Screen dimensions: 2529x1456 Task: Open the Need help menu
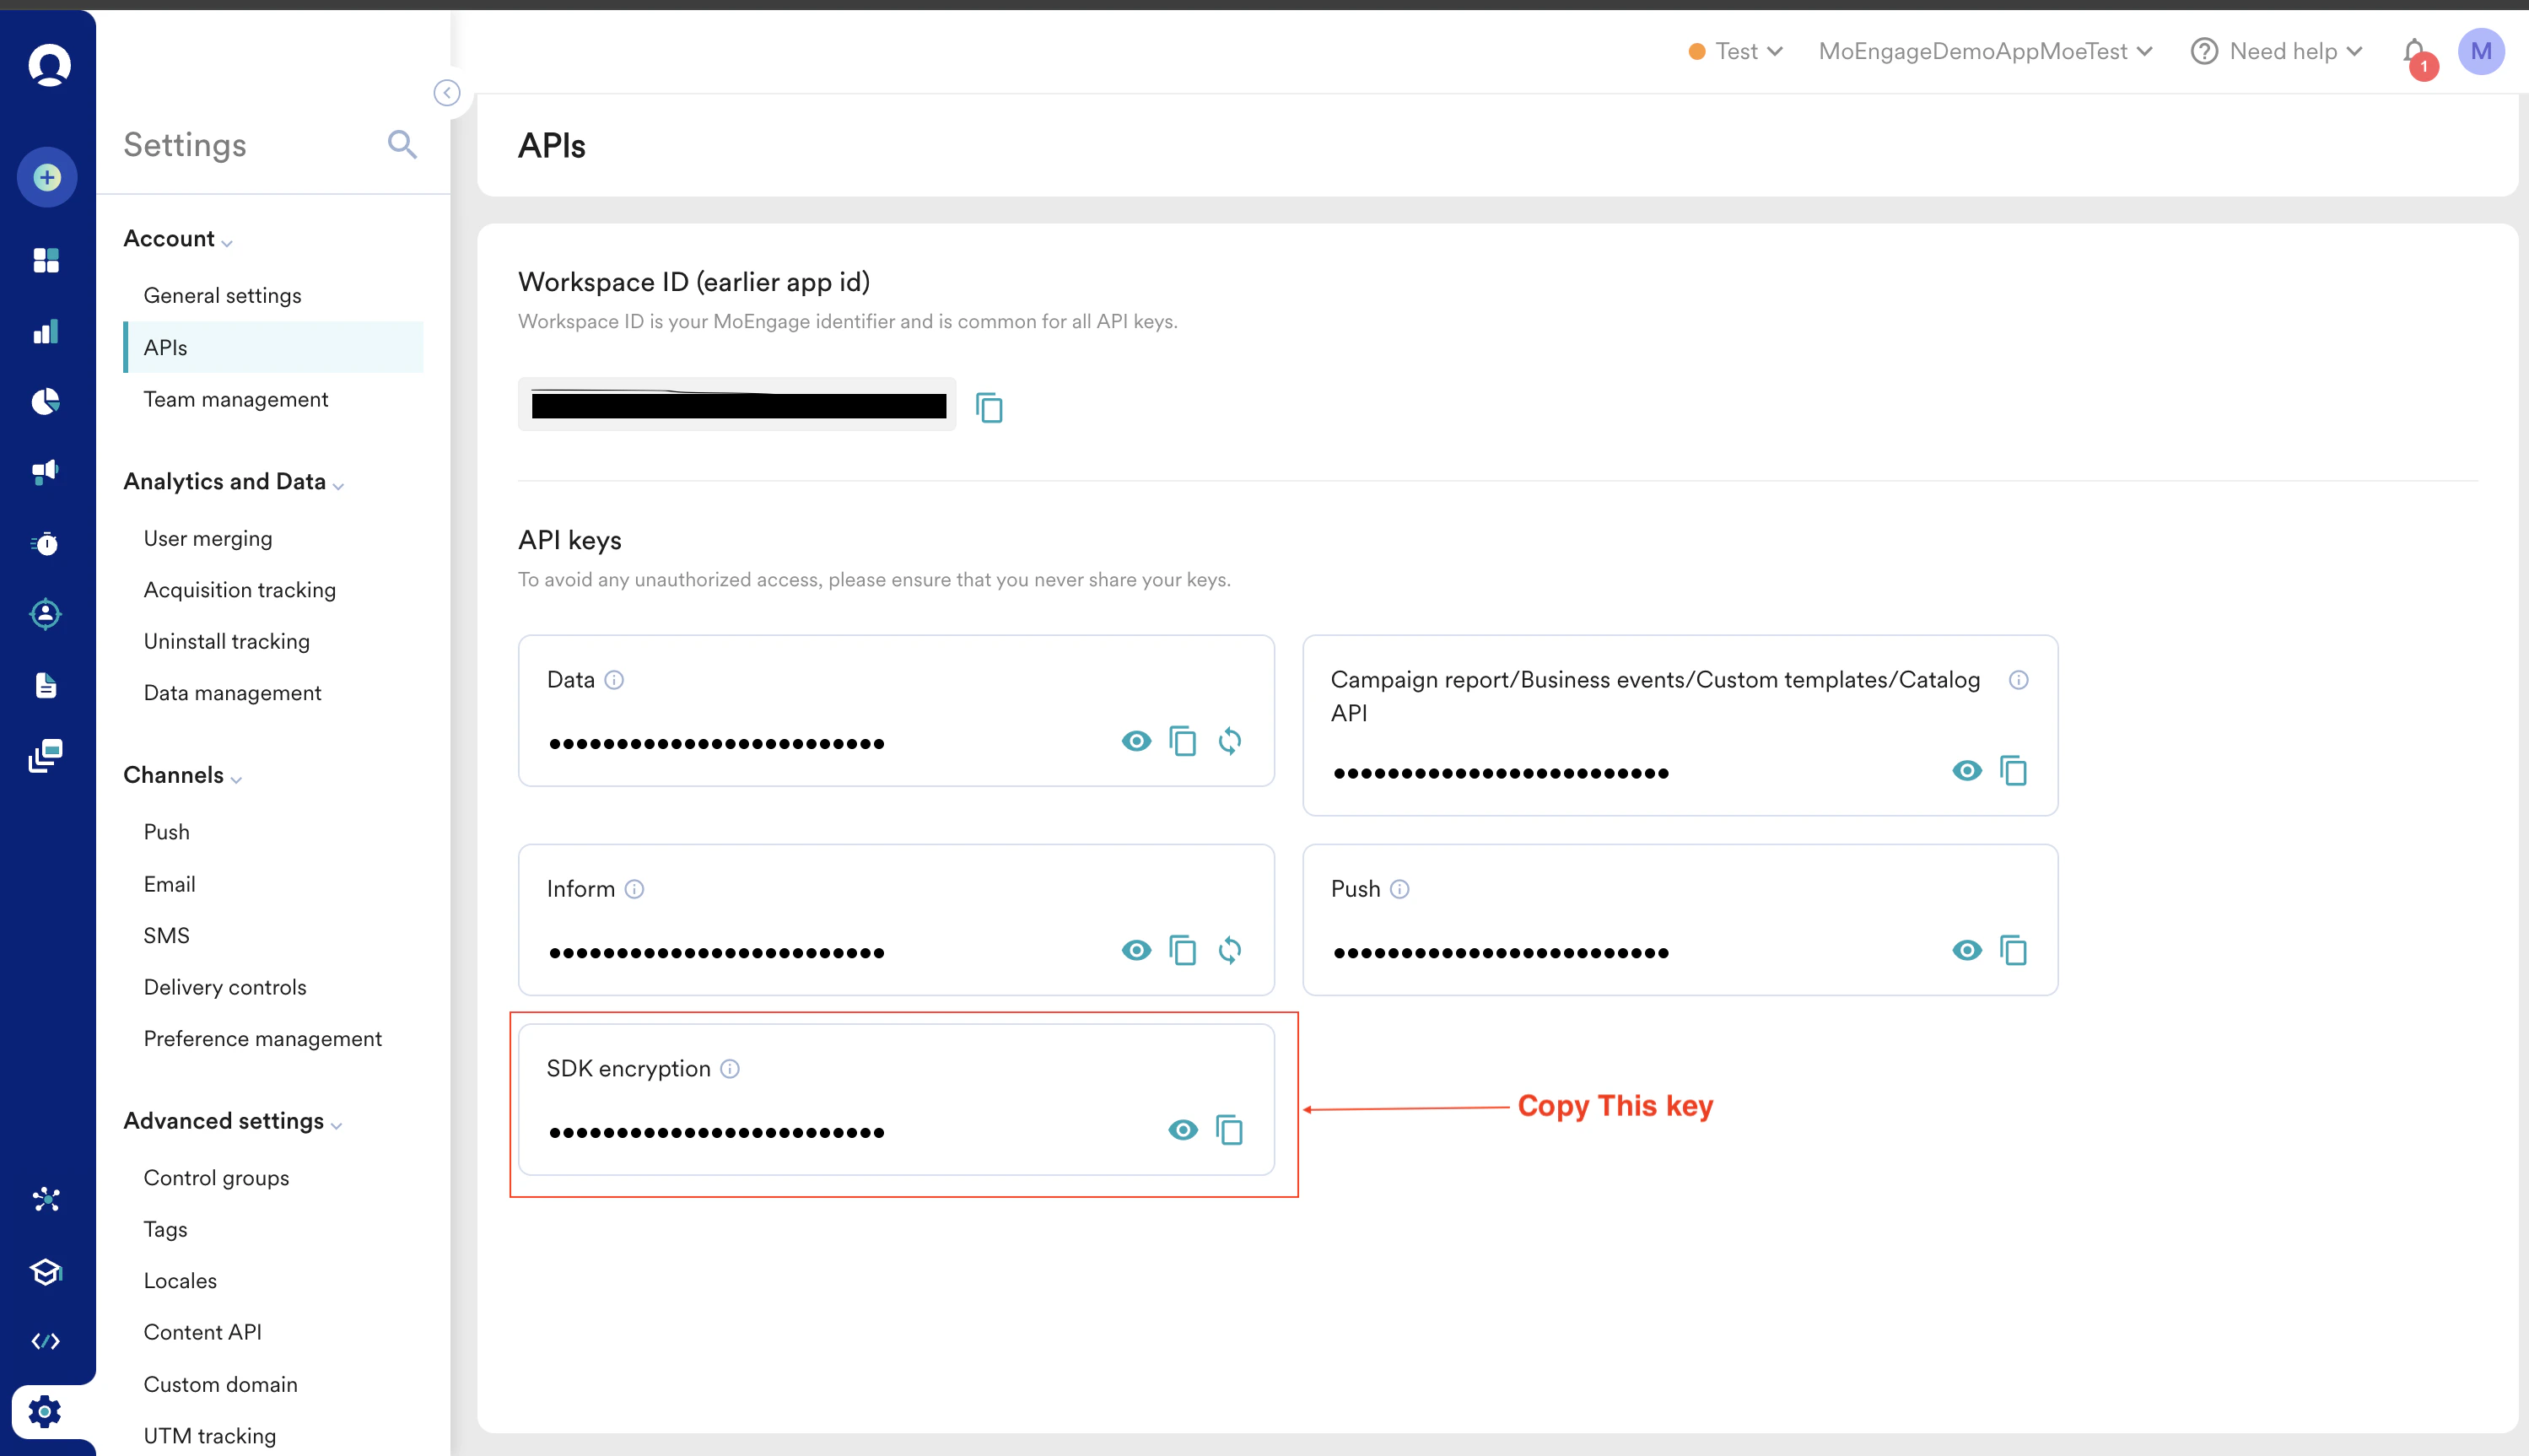pos(2277,52)
